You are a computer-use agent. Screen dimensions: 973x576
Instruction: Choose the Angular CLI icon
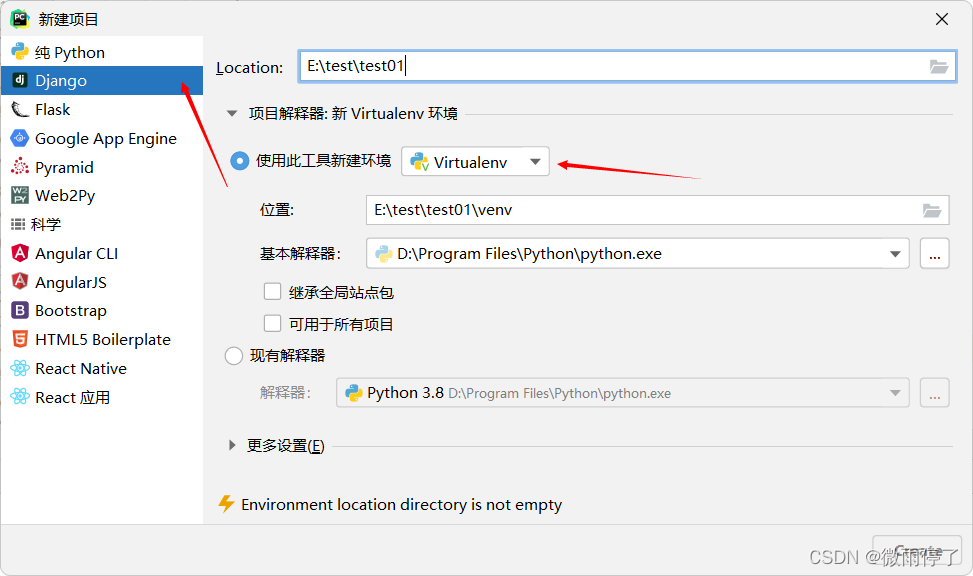pyautogui.click(x=20, y=253)
